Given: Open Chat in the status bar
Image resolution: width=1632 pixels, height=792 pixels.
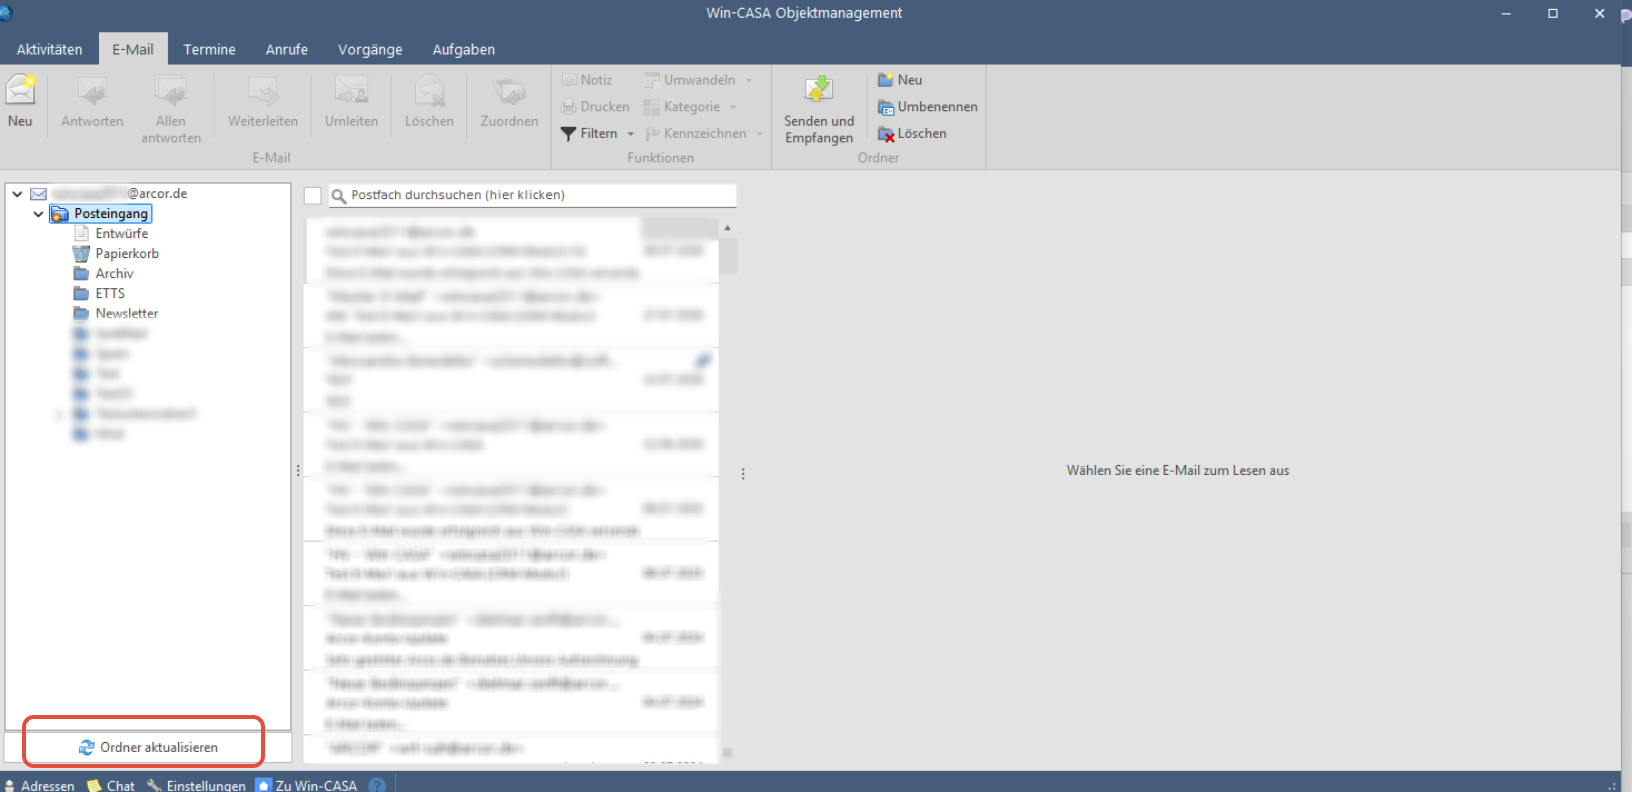Looking at the screenshot, I should point(111,786).
